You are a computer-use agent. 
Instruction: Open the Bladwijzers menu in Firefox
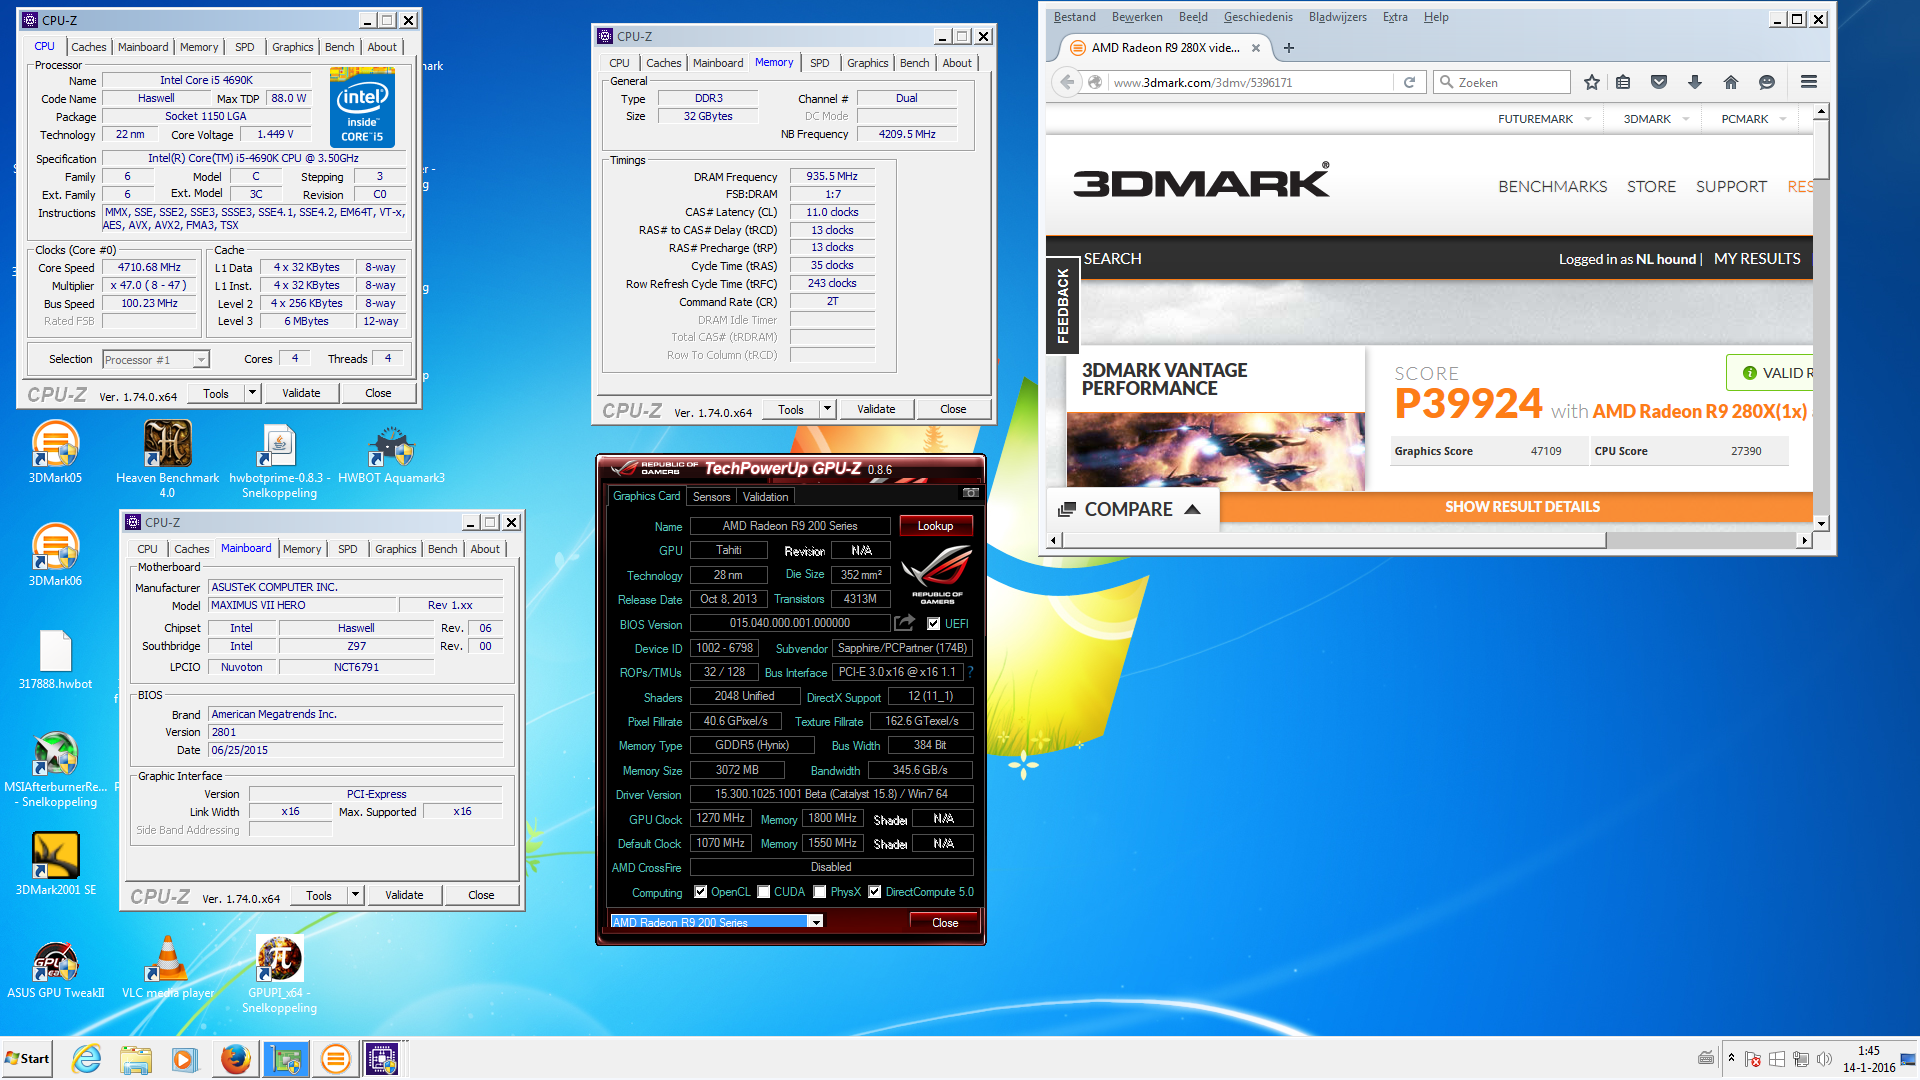1337,17
